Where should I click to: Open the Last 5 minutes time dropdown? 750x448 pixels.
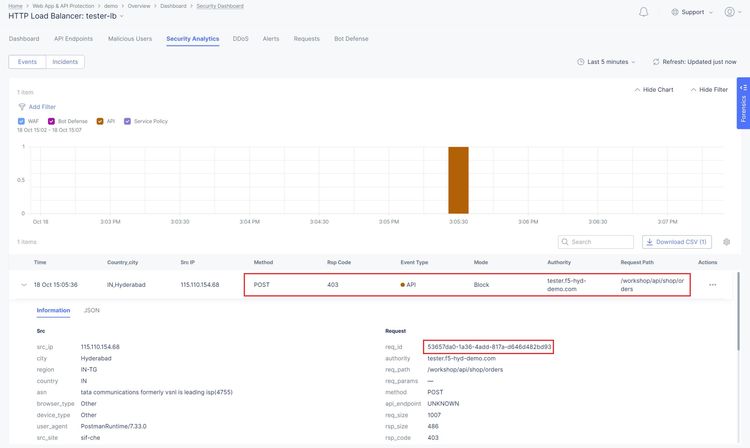(x=606, y=62)
